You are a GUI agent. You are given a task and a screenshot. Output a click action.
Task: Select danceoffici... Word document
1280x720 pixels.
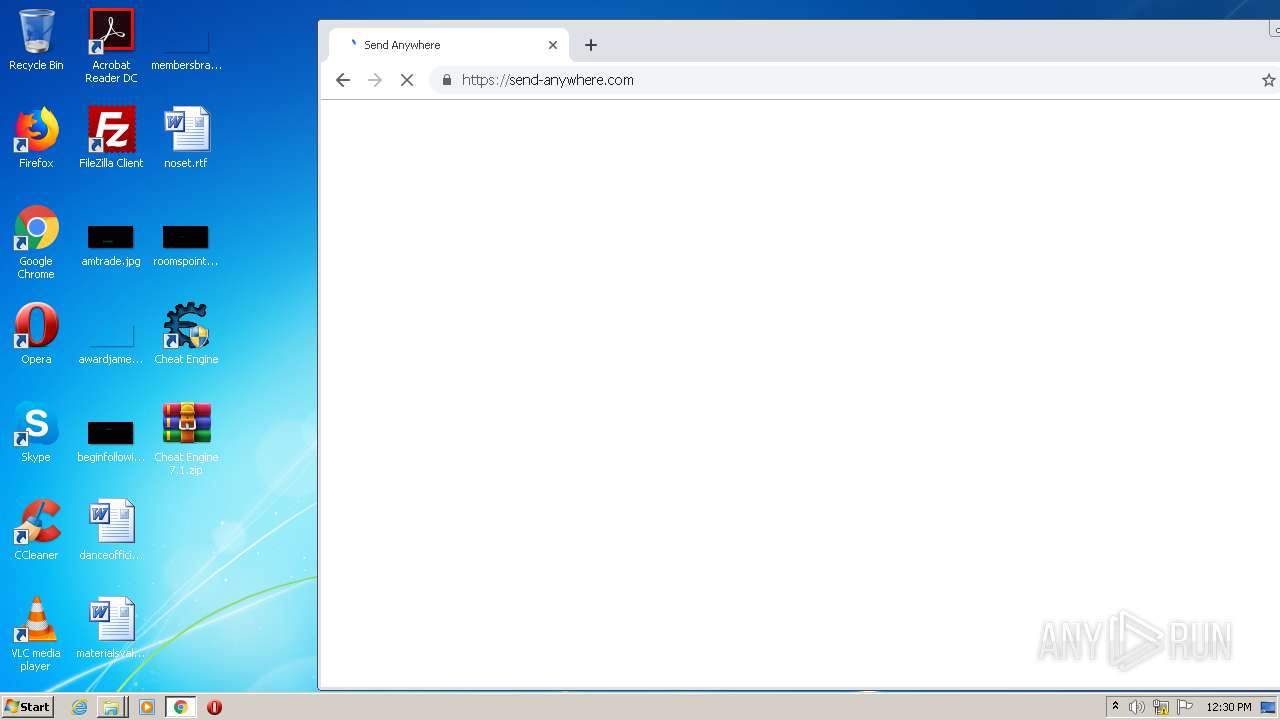coord(111,530)
